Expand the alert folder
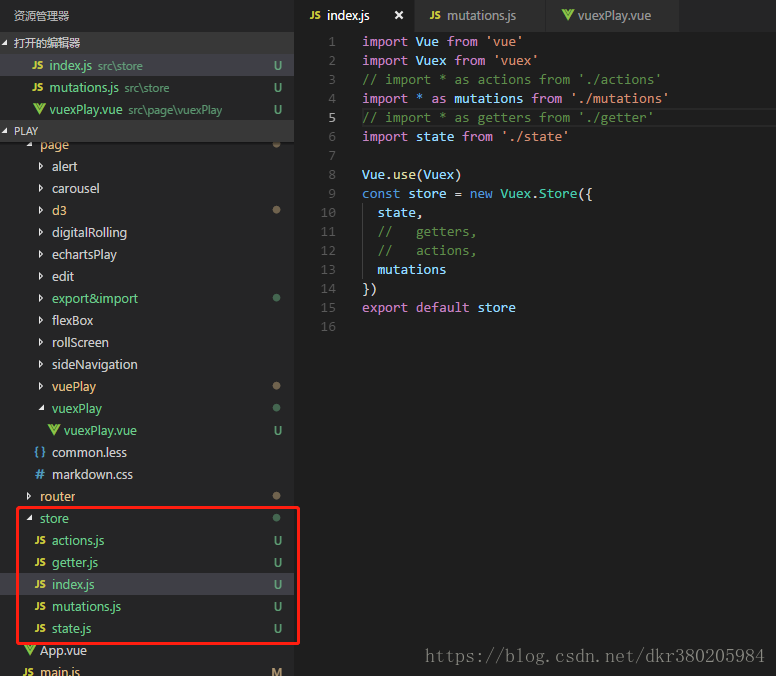The height and width of the screenshot is (676, 776). (41, 166)
